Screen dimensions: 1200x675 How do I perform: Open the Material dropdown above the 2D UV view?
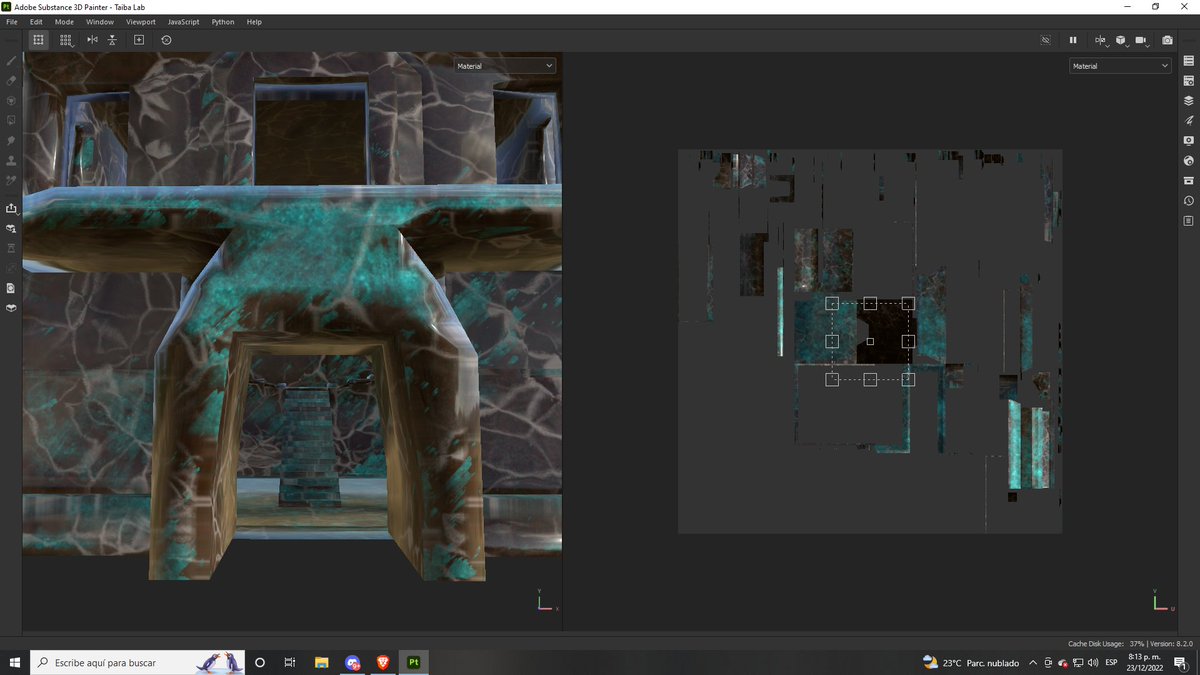pos(1120,65)
